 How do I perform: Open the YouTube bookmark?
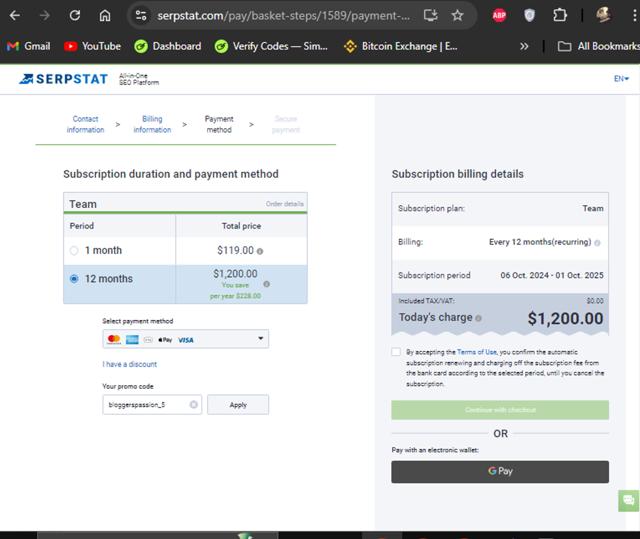coord(93,46)
